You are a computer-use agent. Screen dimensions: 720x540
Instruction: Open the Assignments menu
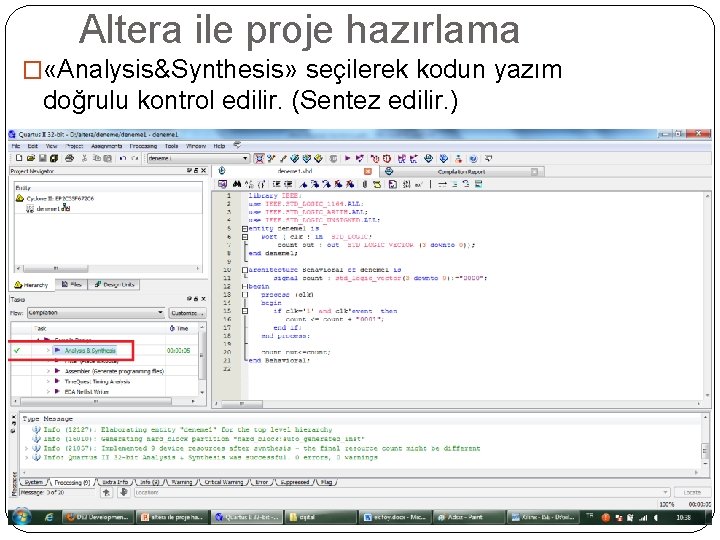107,146
